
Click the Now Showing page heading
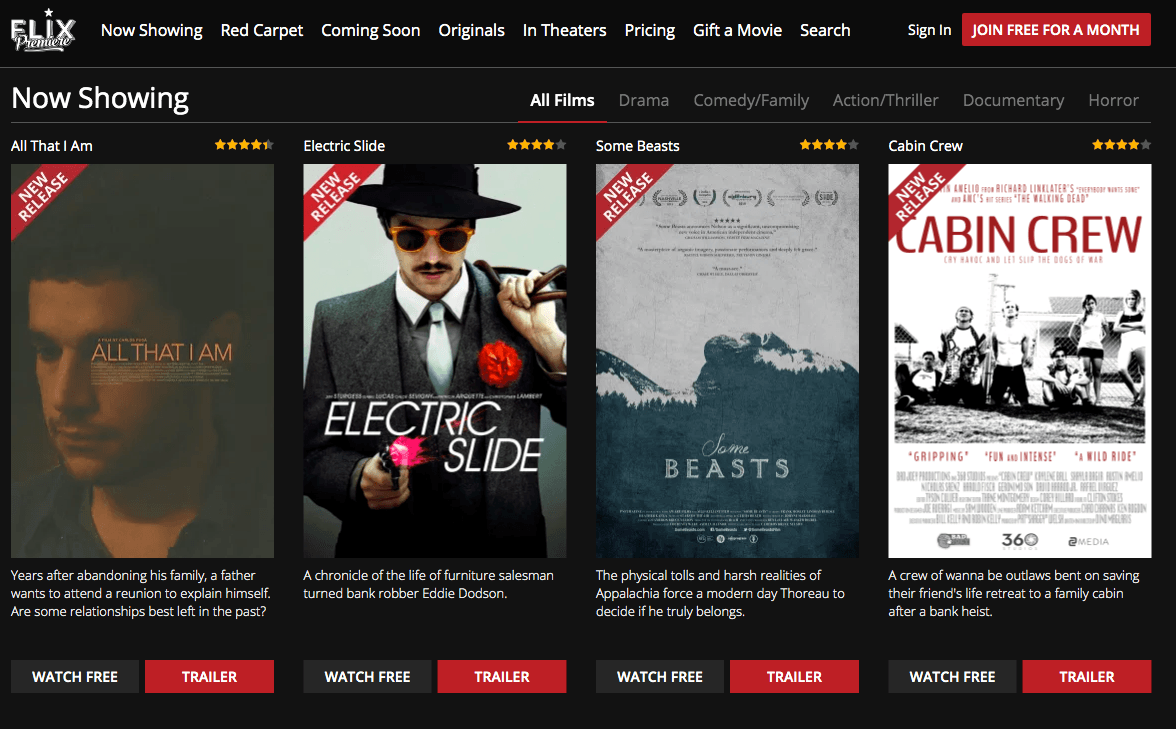(x=100, y=98)
